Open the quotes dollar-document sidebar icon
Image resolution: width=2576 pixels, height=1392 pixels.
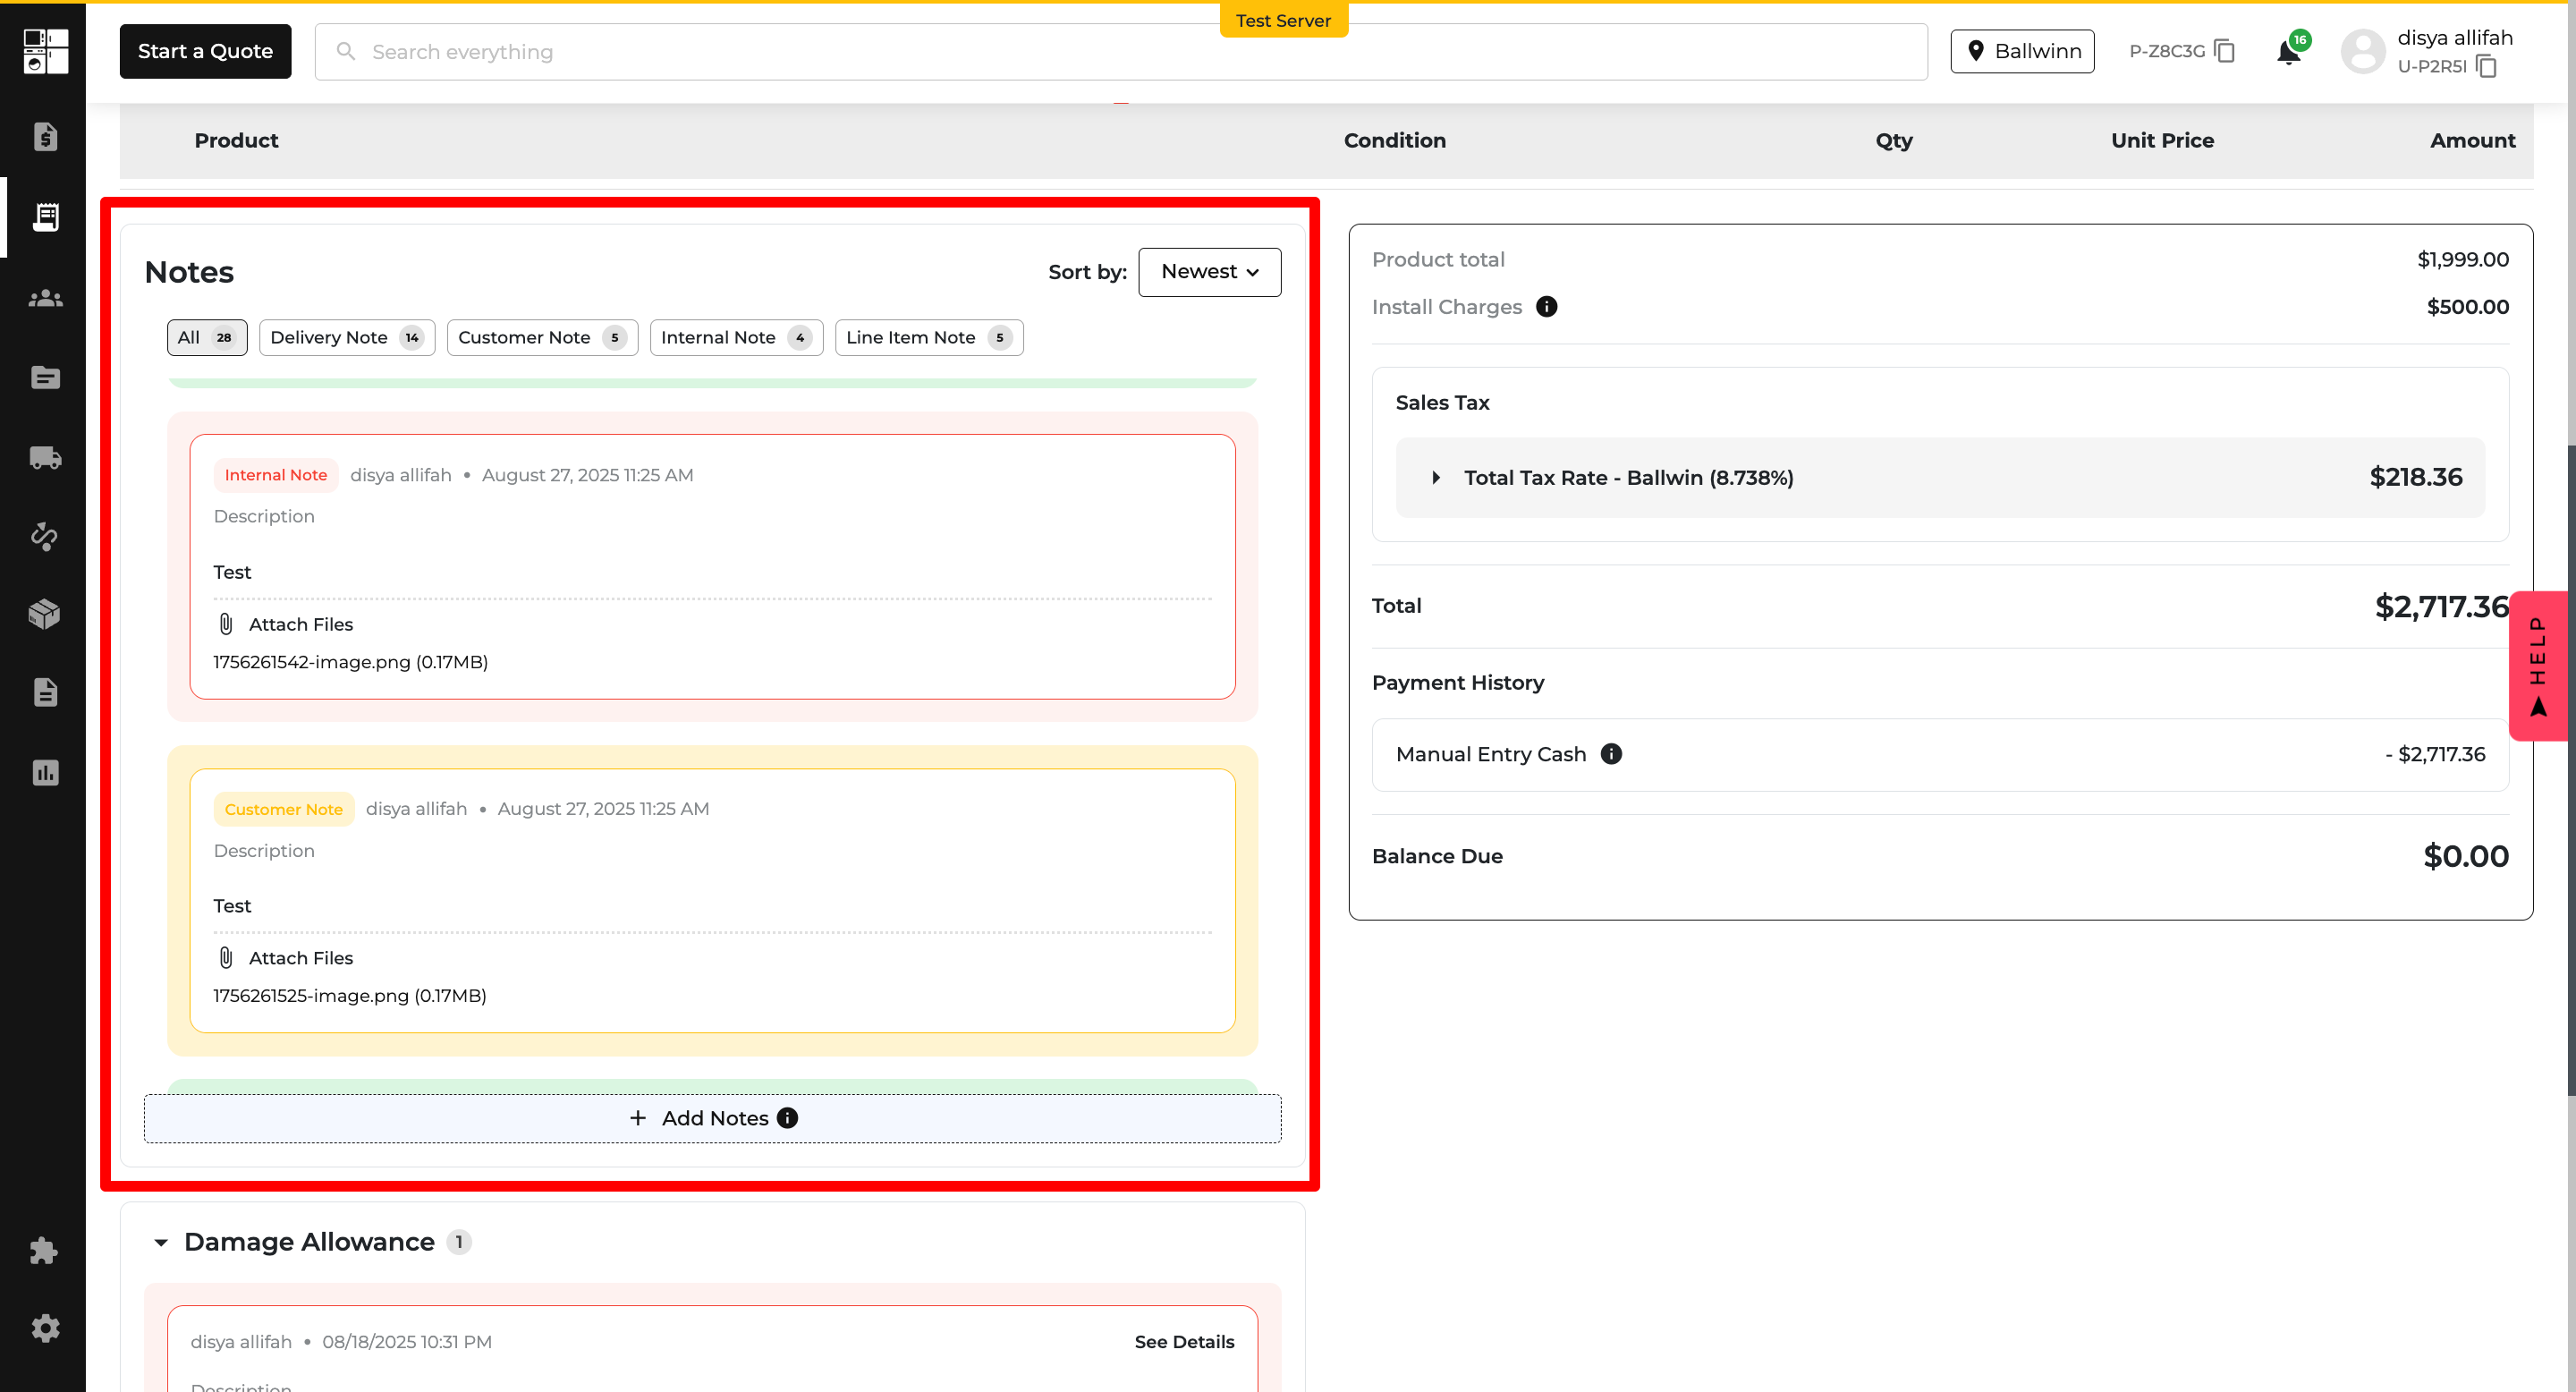pos(45,136)
